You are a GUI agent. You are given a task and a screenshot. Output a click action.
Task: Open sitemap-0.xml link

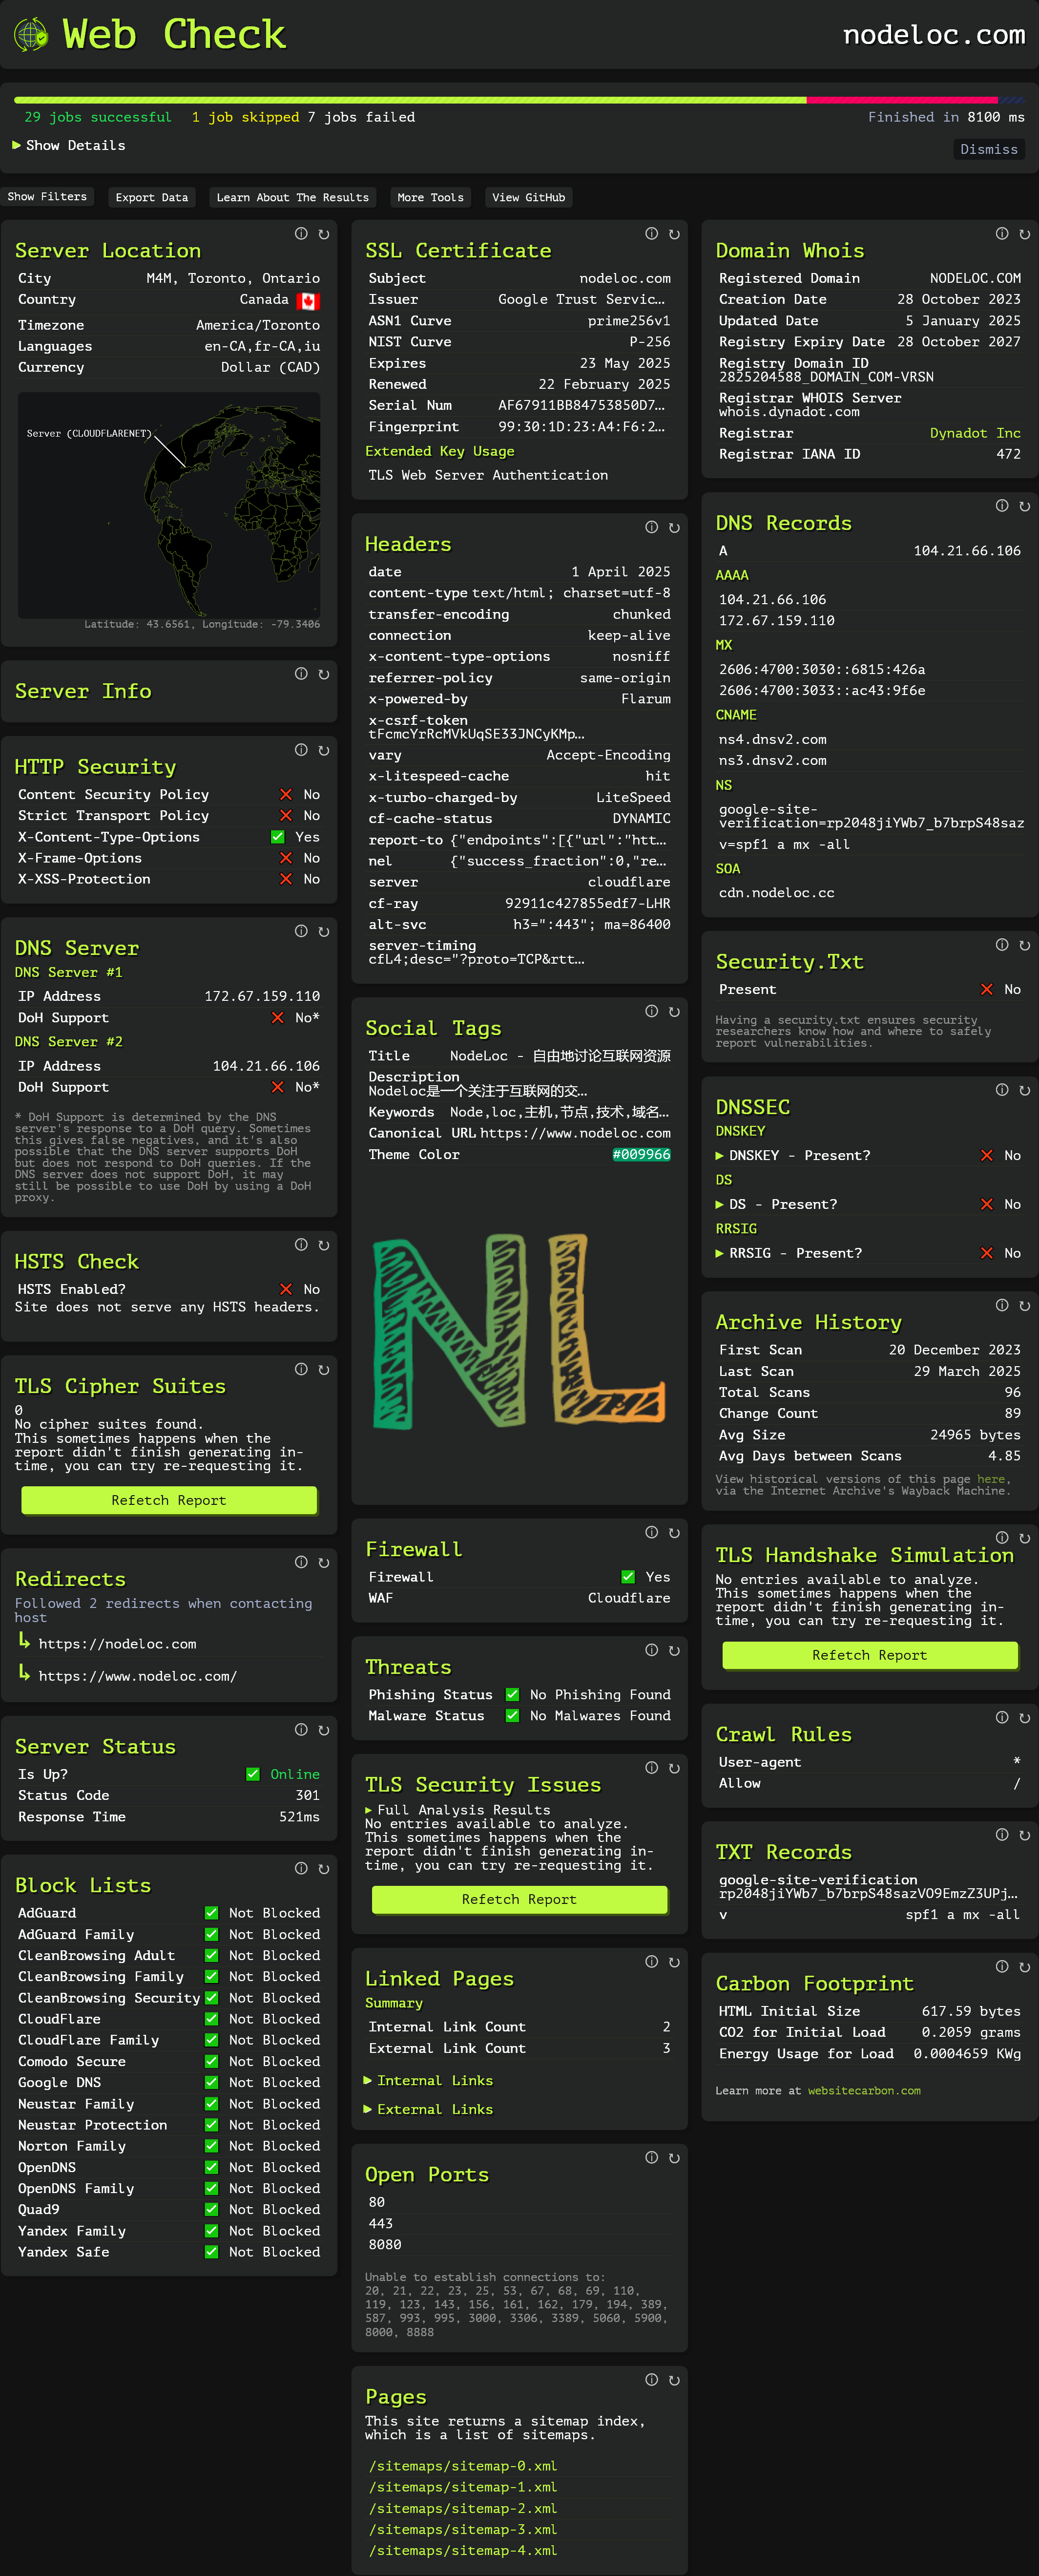point(463,2465)
